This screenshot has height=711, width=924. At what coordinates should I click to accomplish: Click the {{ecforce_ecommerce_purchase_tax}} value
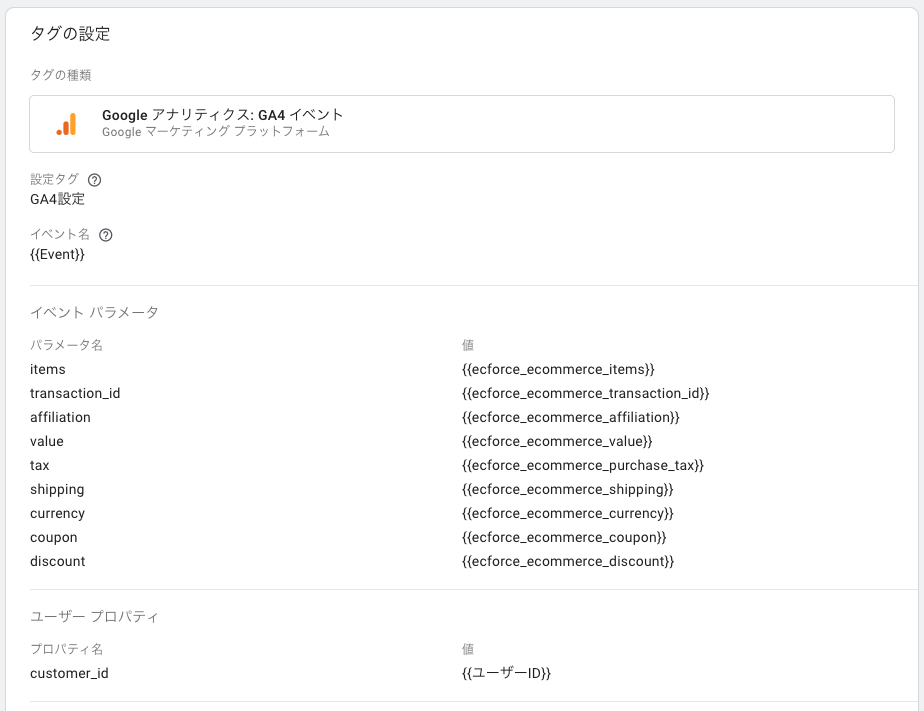click(583, 465)
